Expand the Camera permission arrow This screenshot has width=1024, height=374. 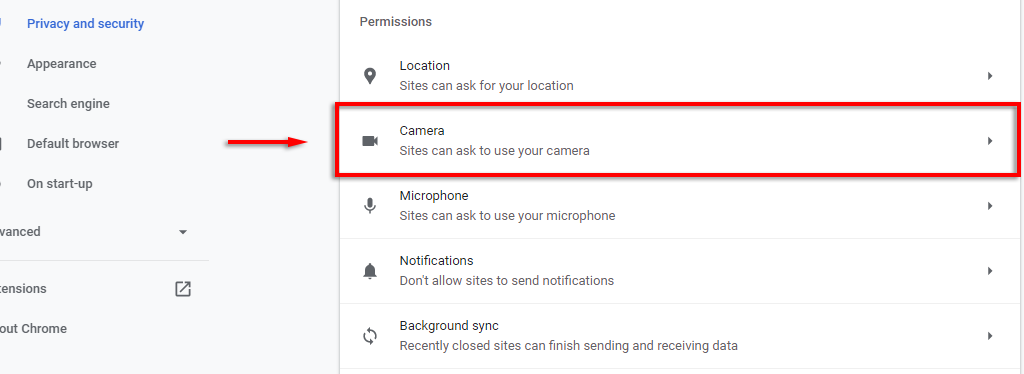pos(990,141)
